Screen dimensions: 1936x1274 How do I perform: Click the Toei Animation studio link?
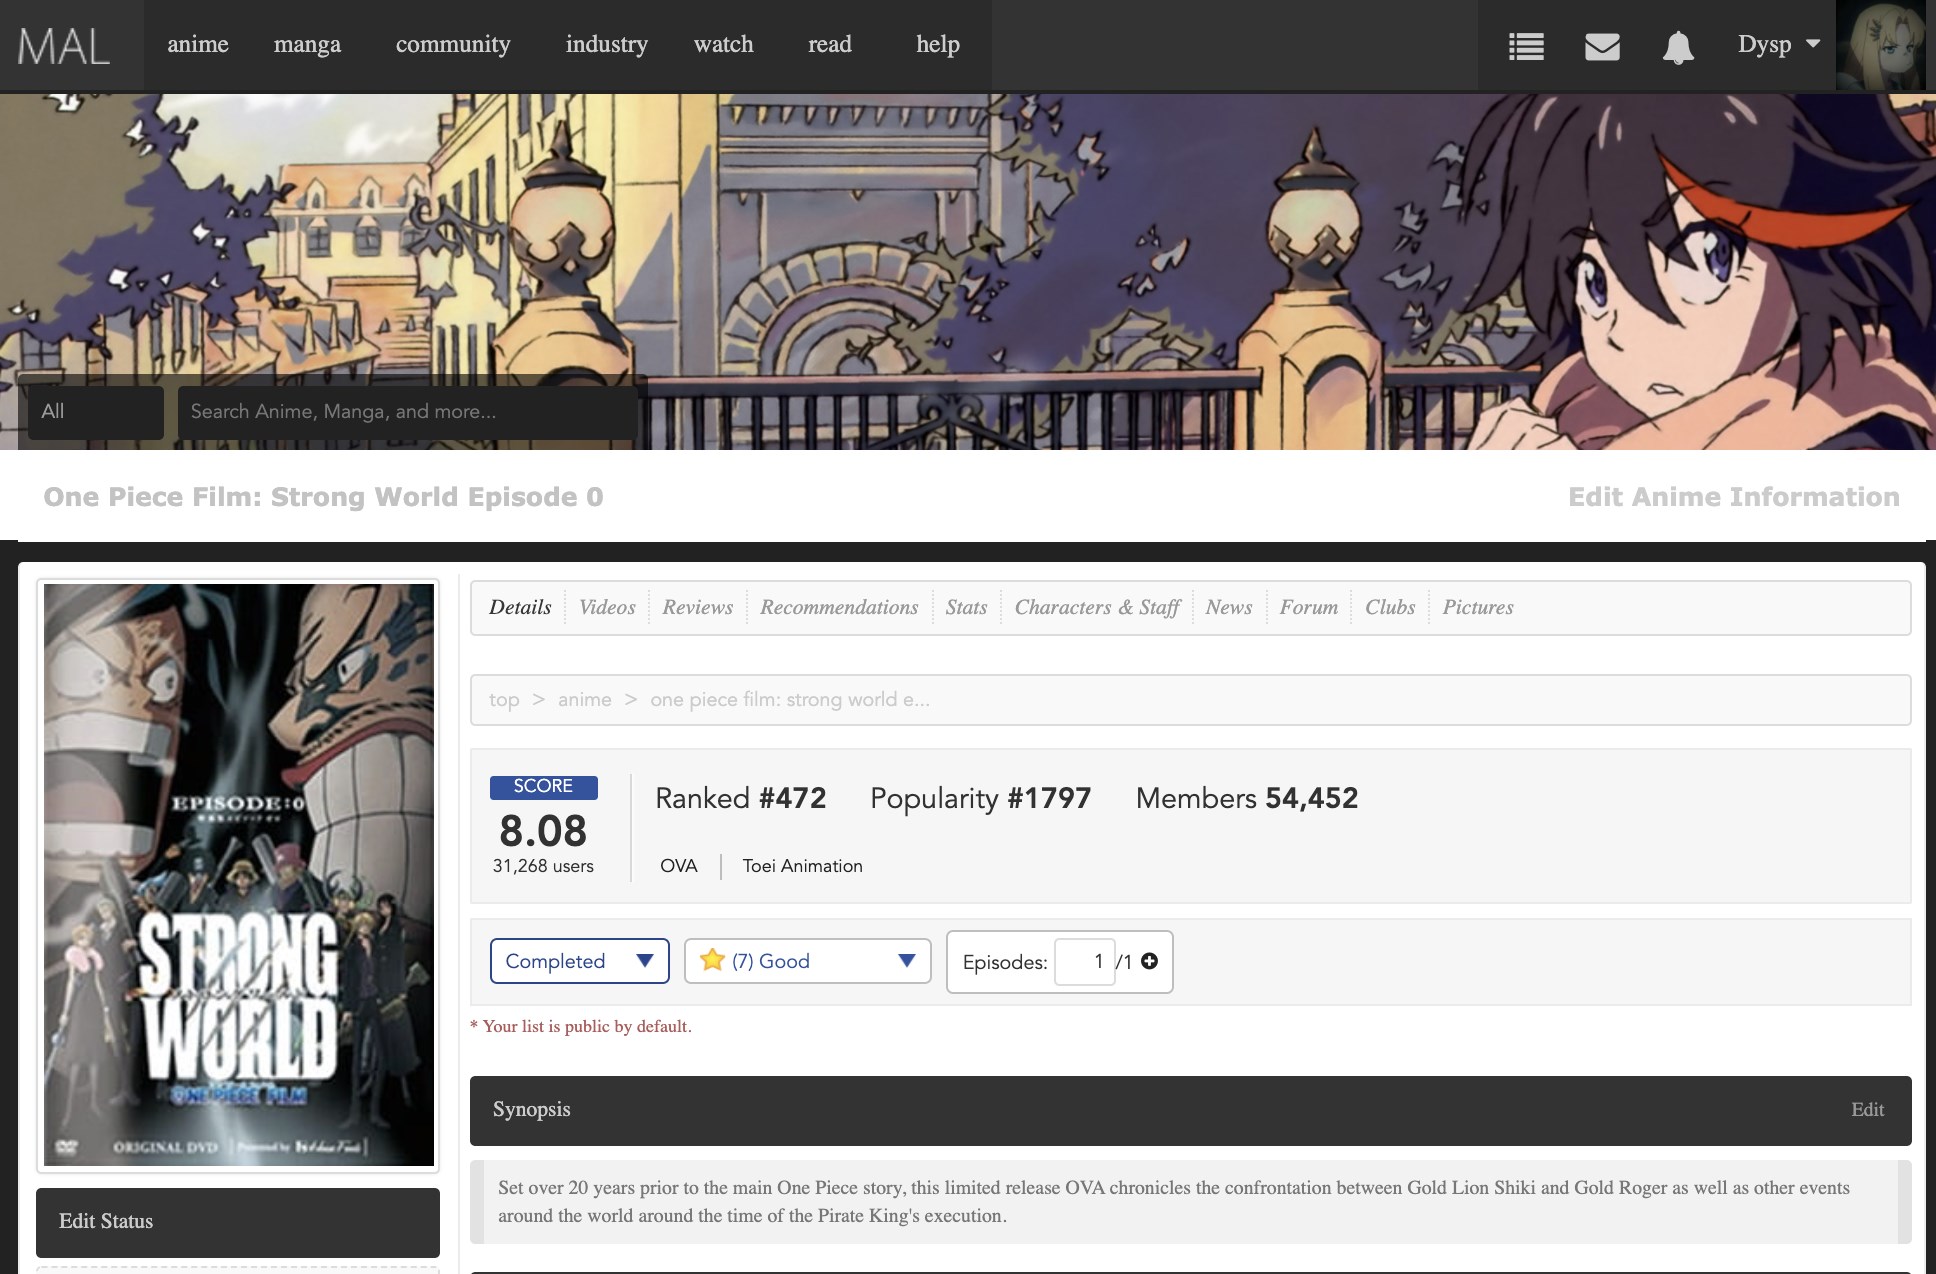pyautogui.click(x=802, y=866)
